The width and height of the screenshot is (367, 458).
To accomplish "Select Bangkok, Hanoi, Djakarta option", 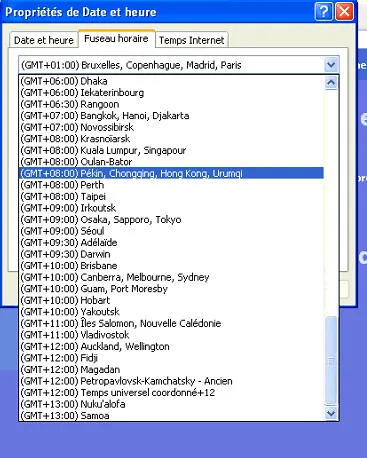I will point(171,116).
